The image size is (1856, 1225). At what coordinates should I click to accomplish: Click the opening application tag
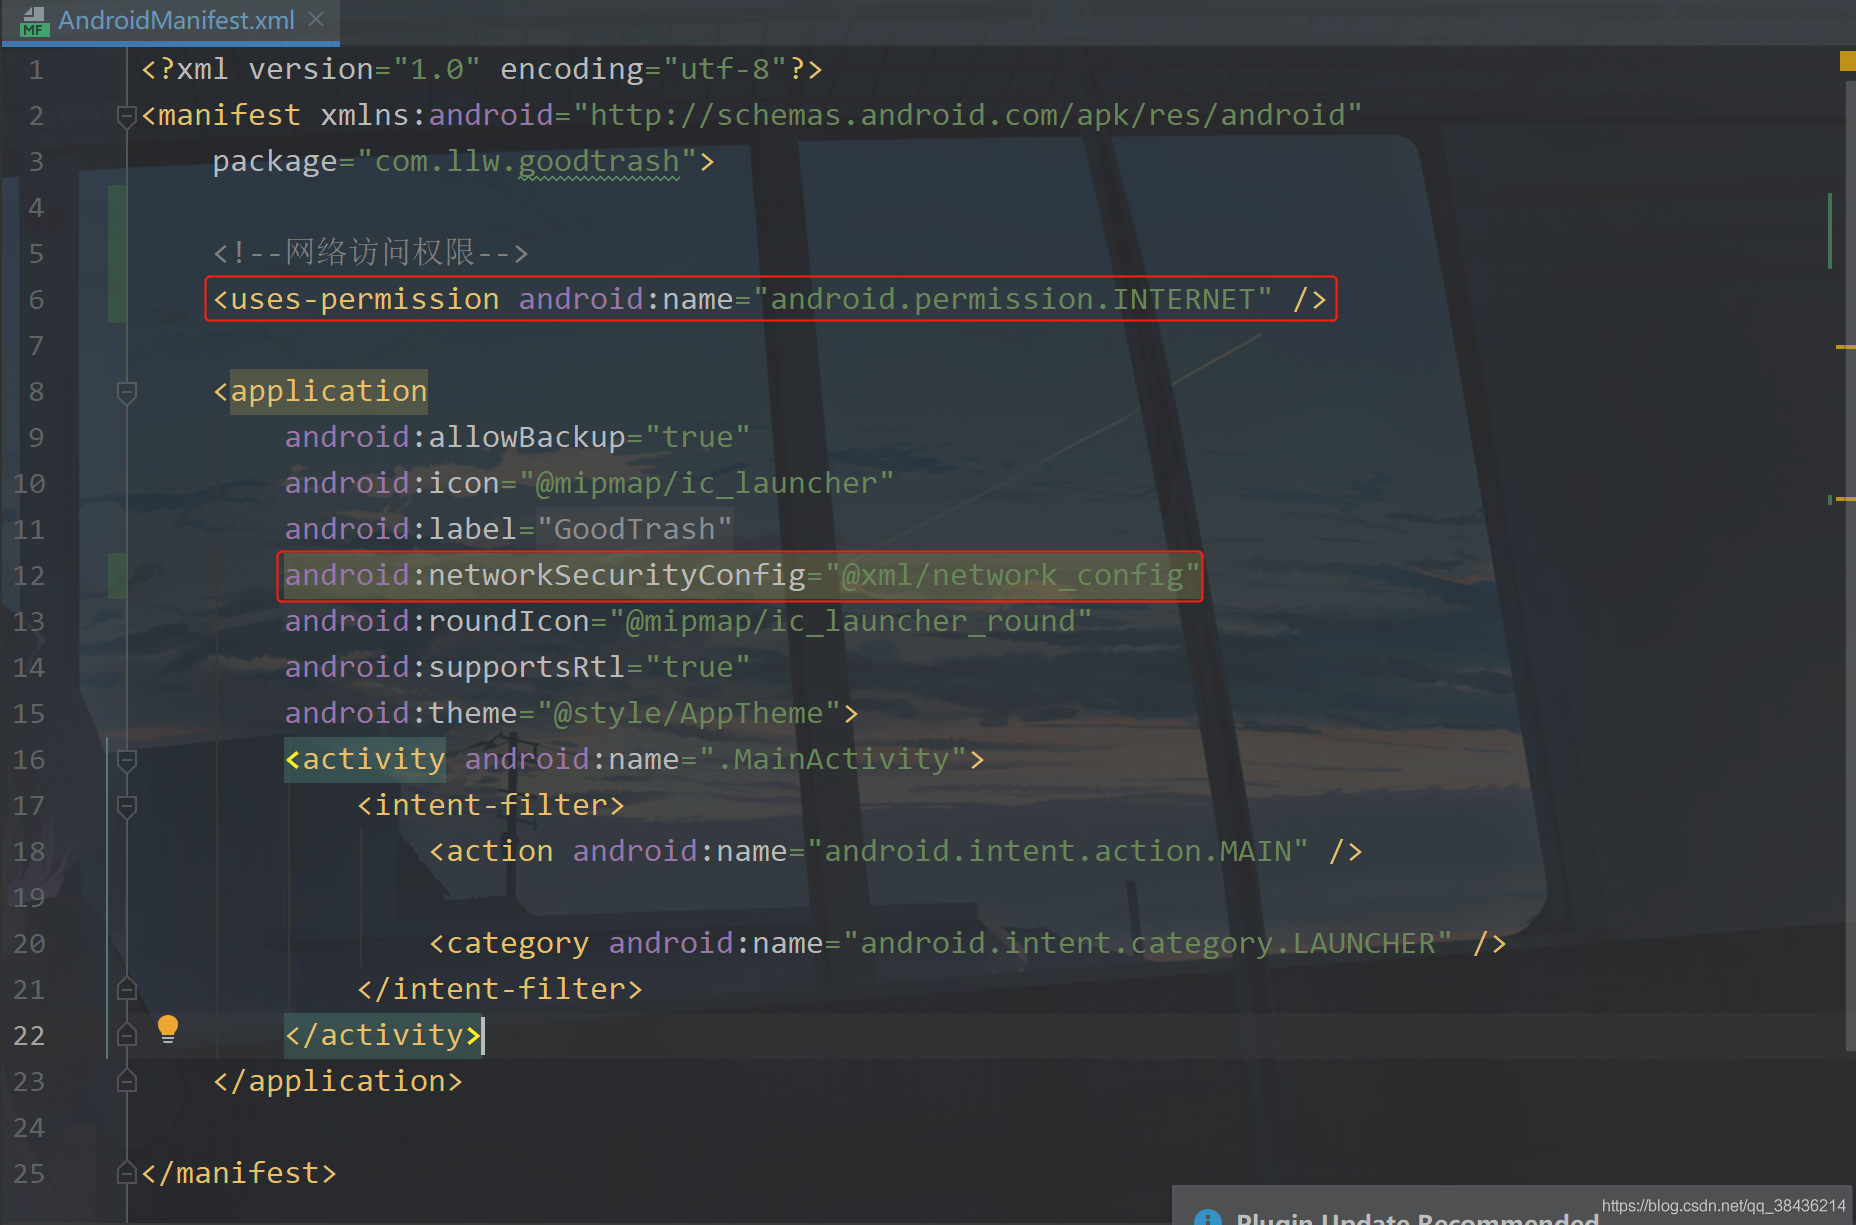coord(320,391)
